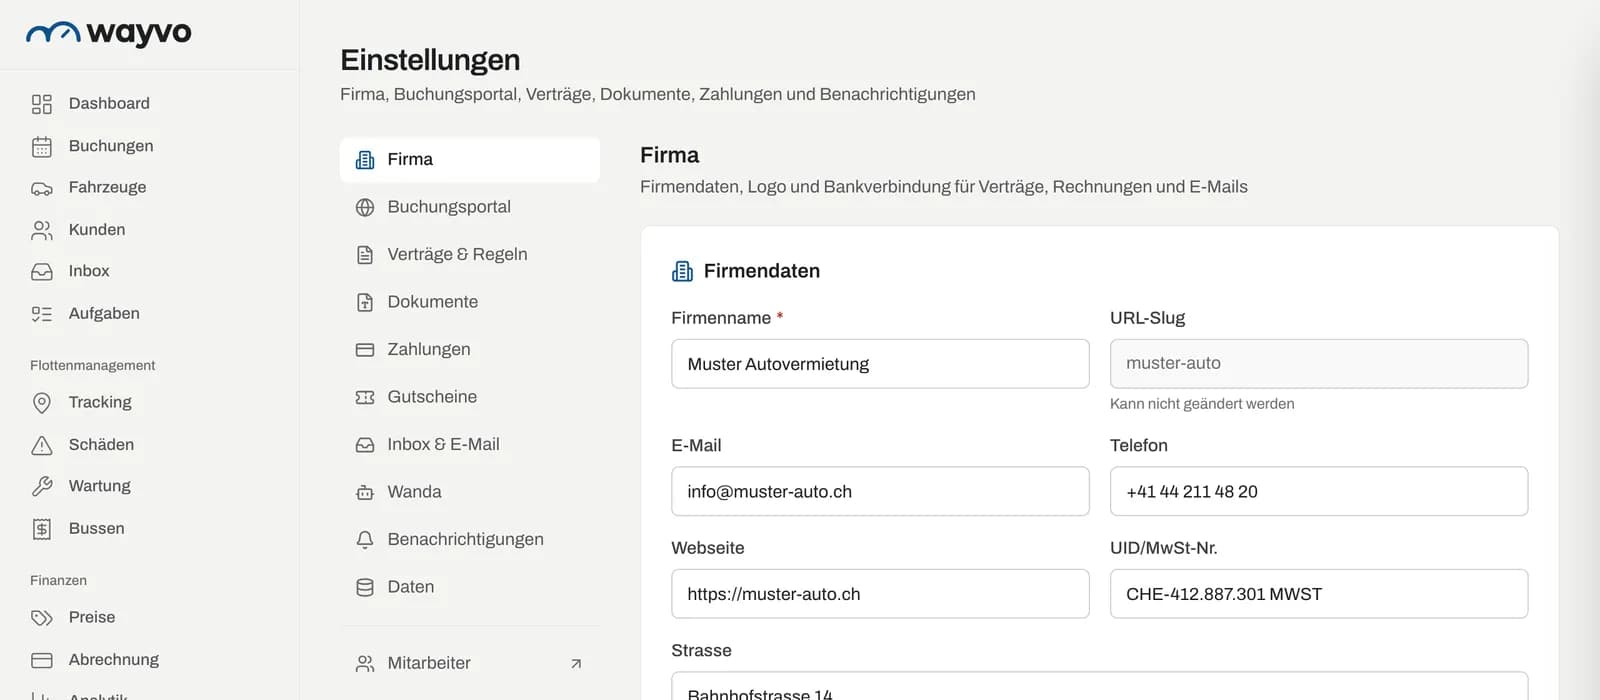
Task: Click the Daten database icon
Action: coord(365,587)
